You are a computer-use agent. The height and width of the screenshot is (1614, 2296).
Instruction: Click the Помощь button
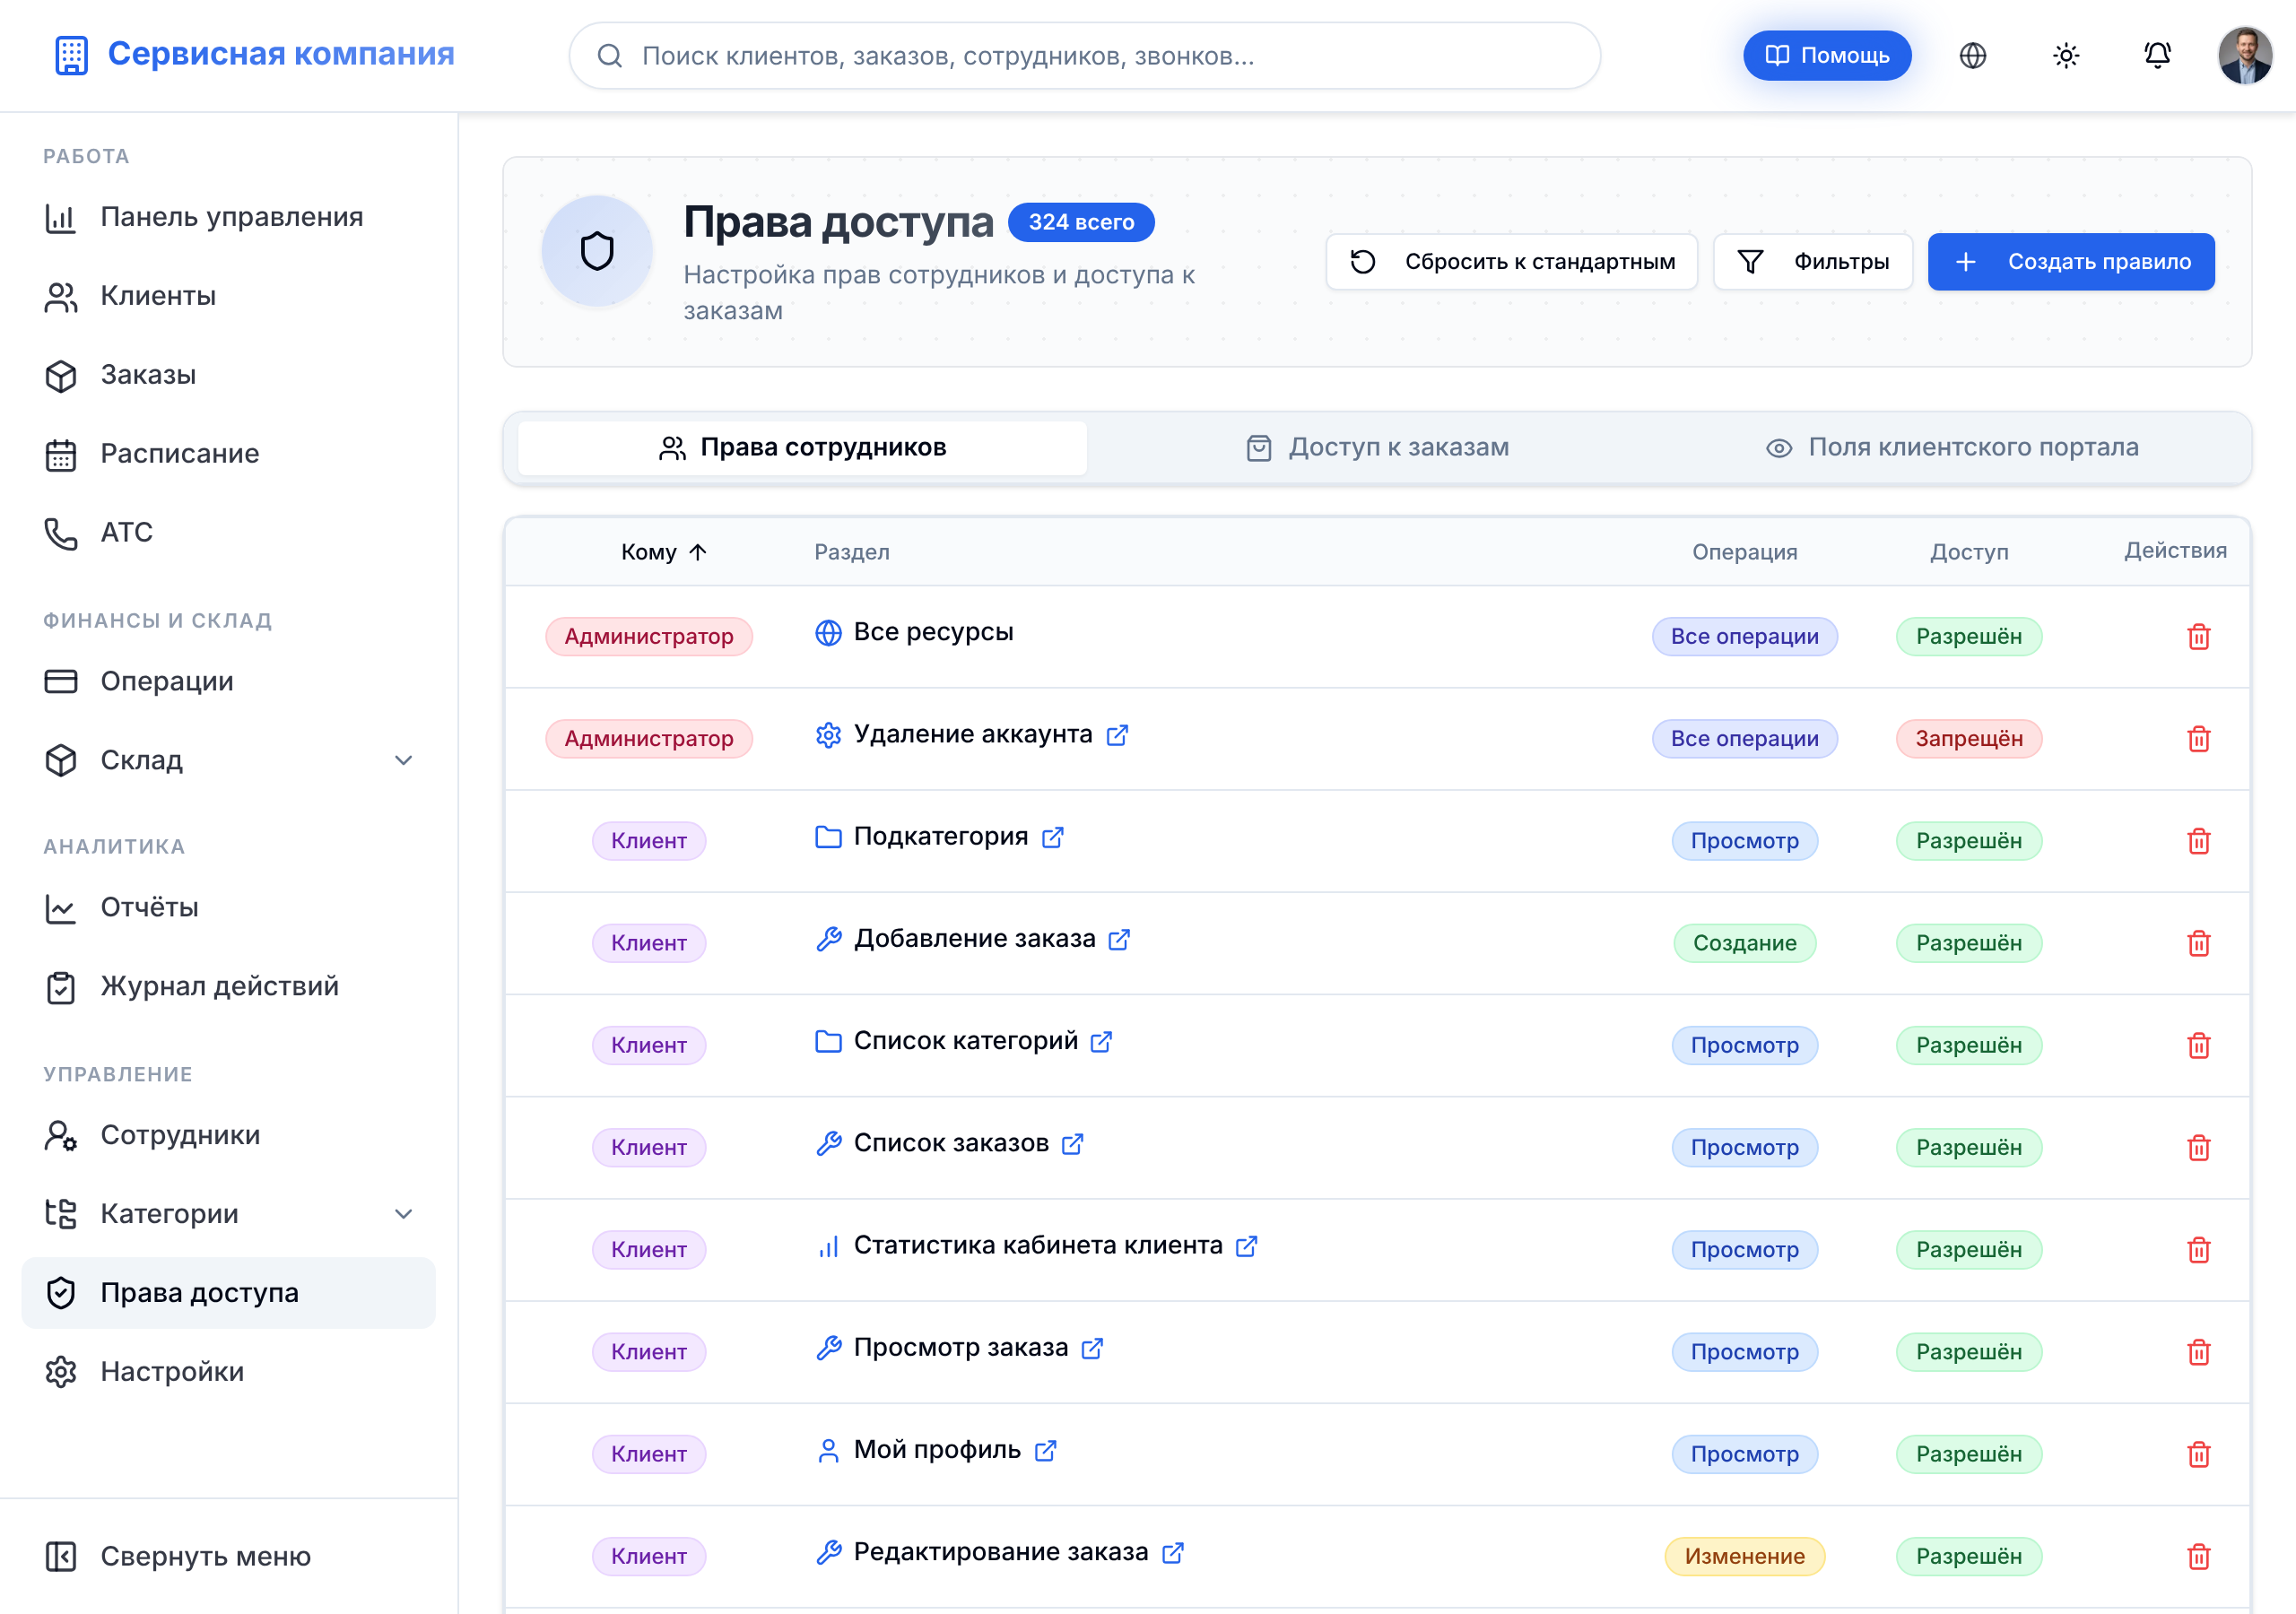[x=1827, y=56]
